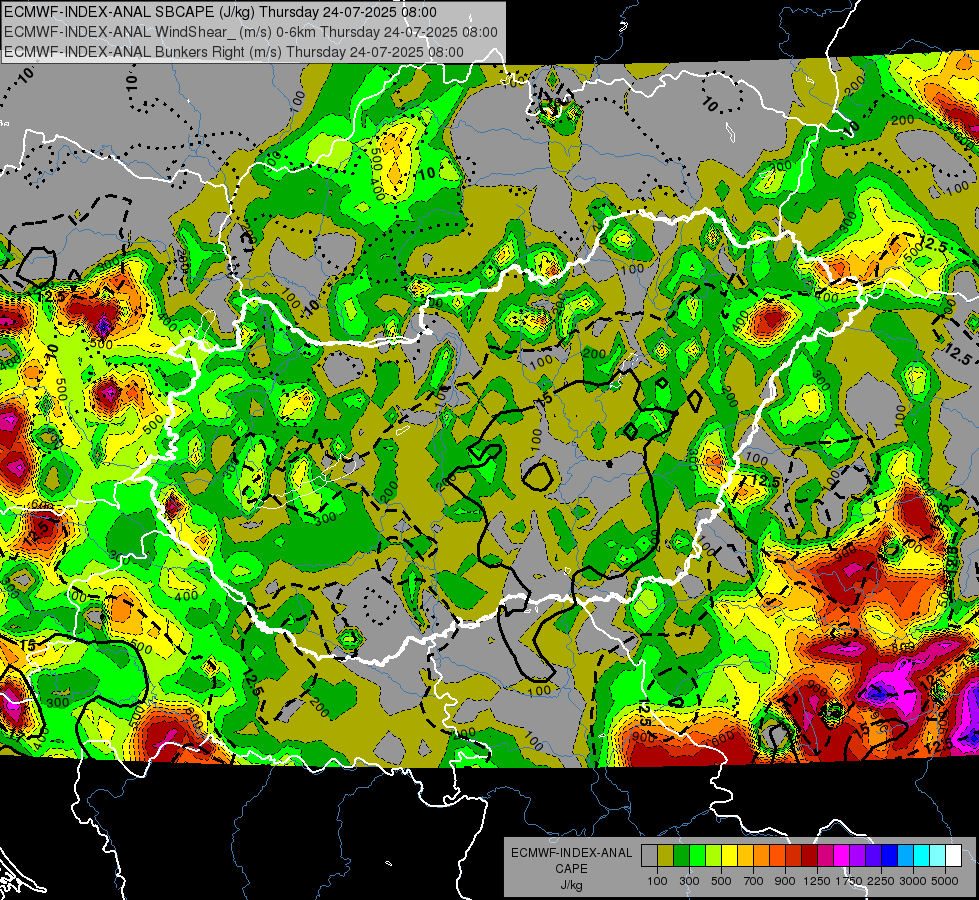Screen dimensions: 979x900
Task: Select the olive 100–200 legend color swatch
Action: point(666,856)
